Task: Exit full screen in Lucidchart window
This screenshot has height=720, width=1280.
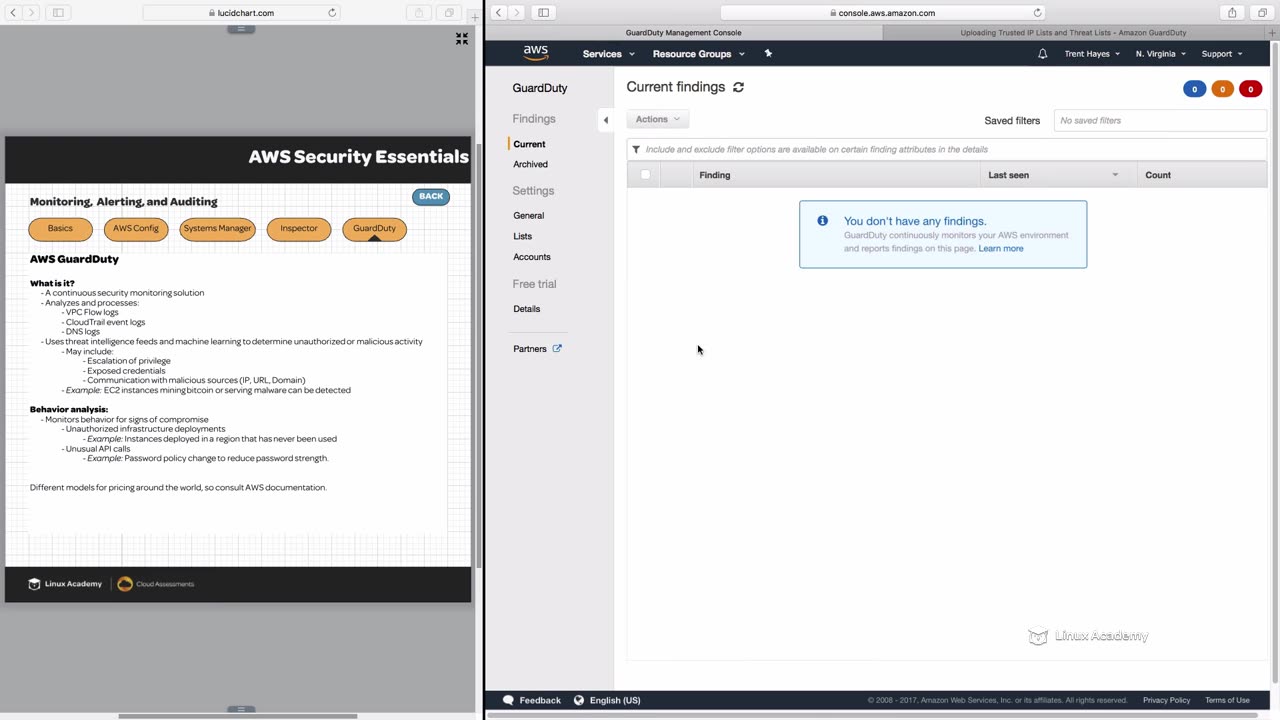Action: 461,38
